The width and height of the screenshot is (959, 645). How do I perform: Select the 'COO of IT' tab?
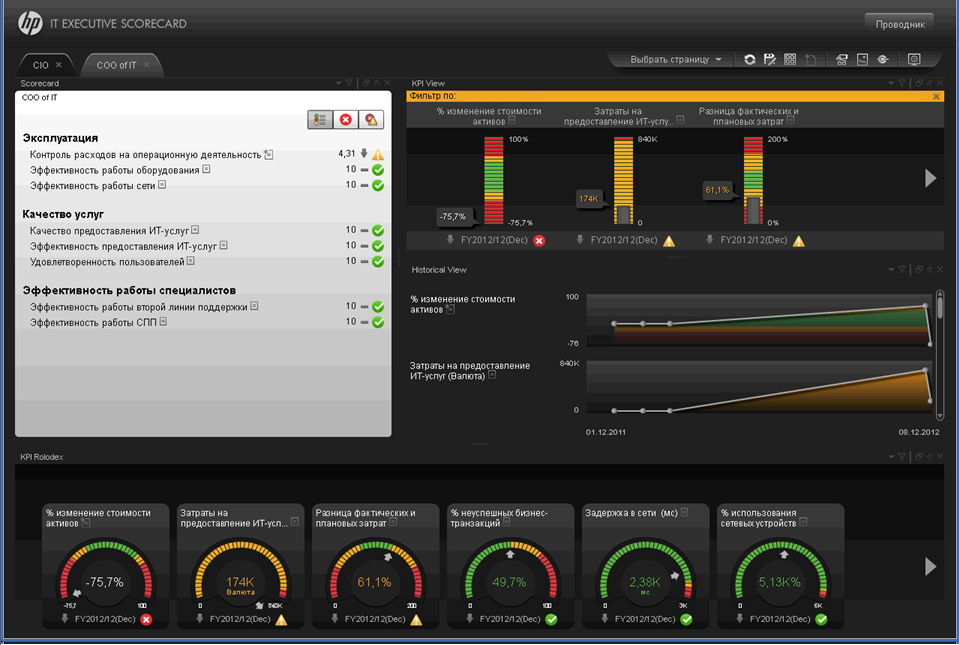pos(116,65)
